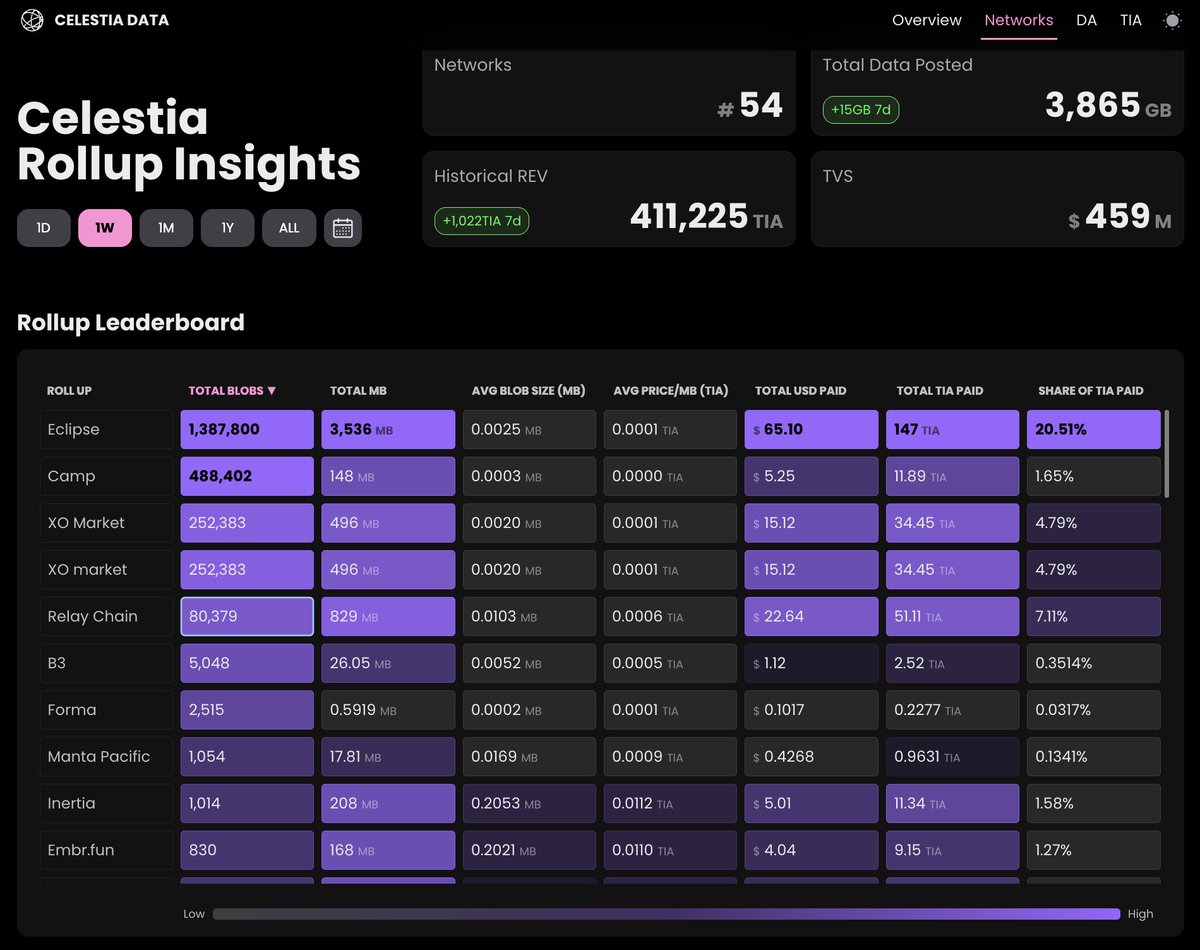
Task: Open the Manta Pacific rollup
Action: point(107,757)
